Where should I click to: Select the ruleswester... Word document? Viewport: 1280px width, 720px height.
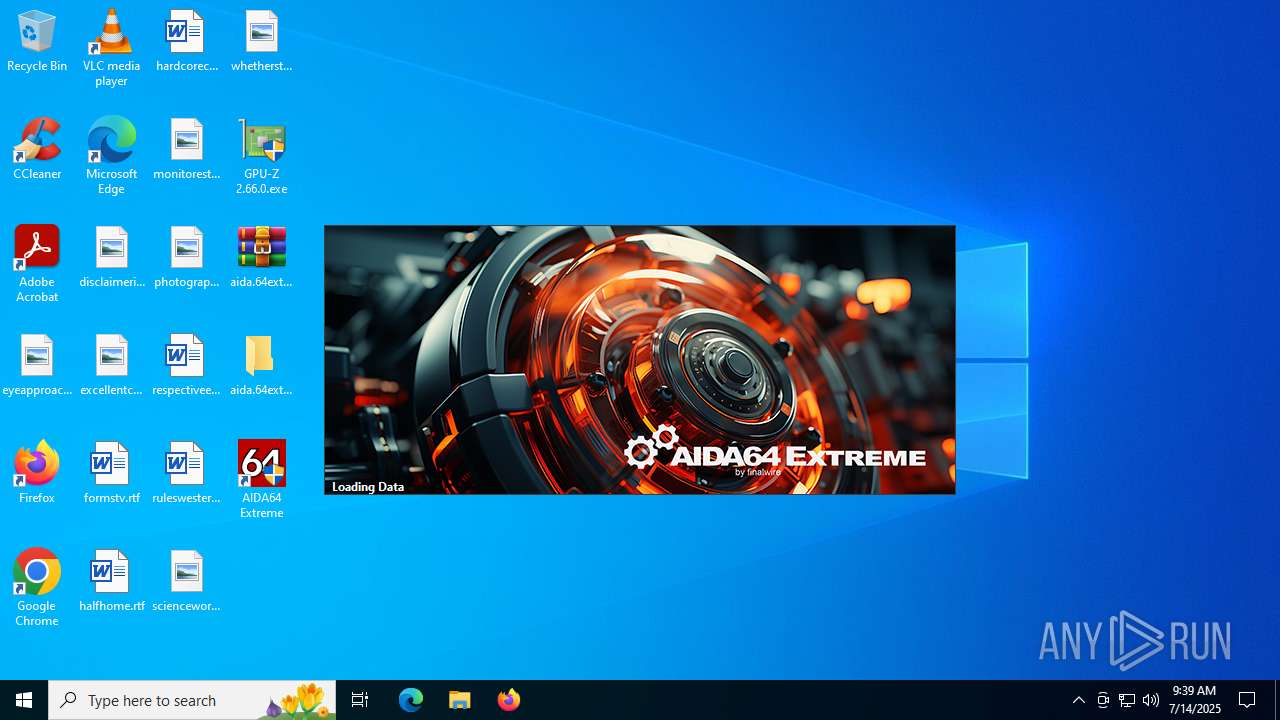click(x=186, y=473)
